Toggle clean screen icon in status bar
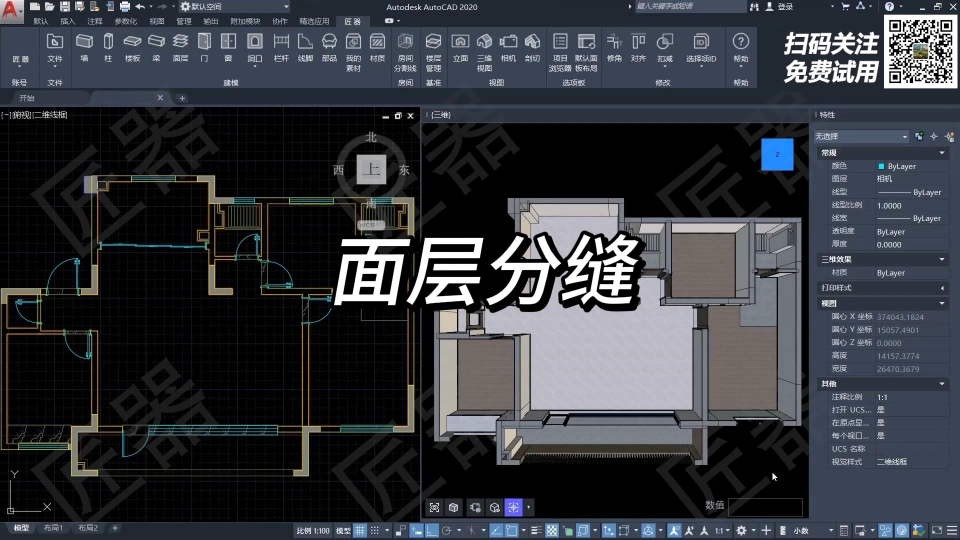960x540 pixels. tap(937, 530)
